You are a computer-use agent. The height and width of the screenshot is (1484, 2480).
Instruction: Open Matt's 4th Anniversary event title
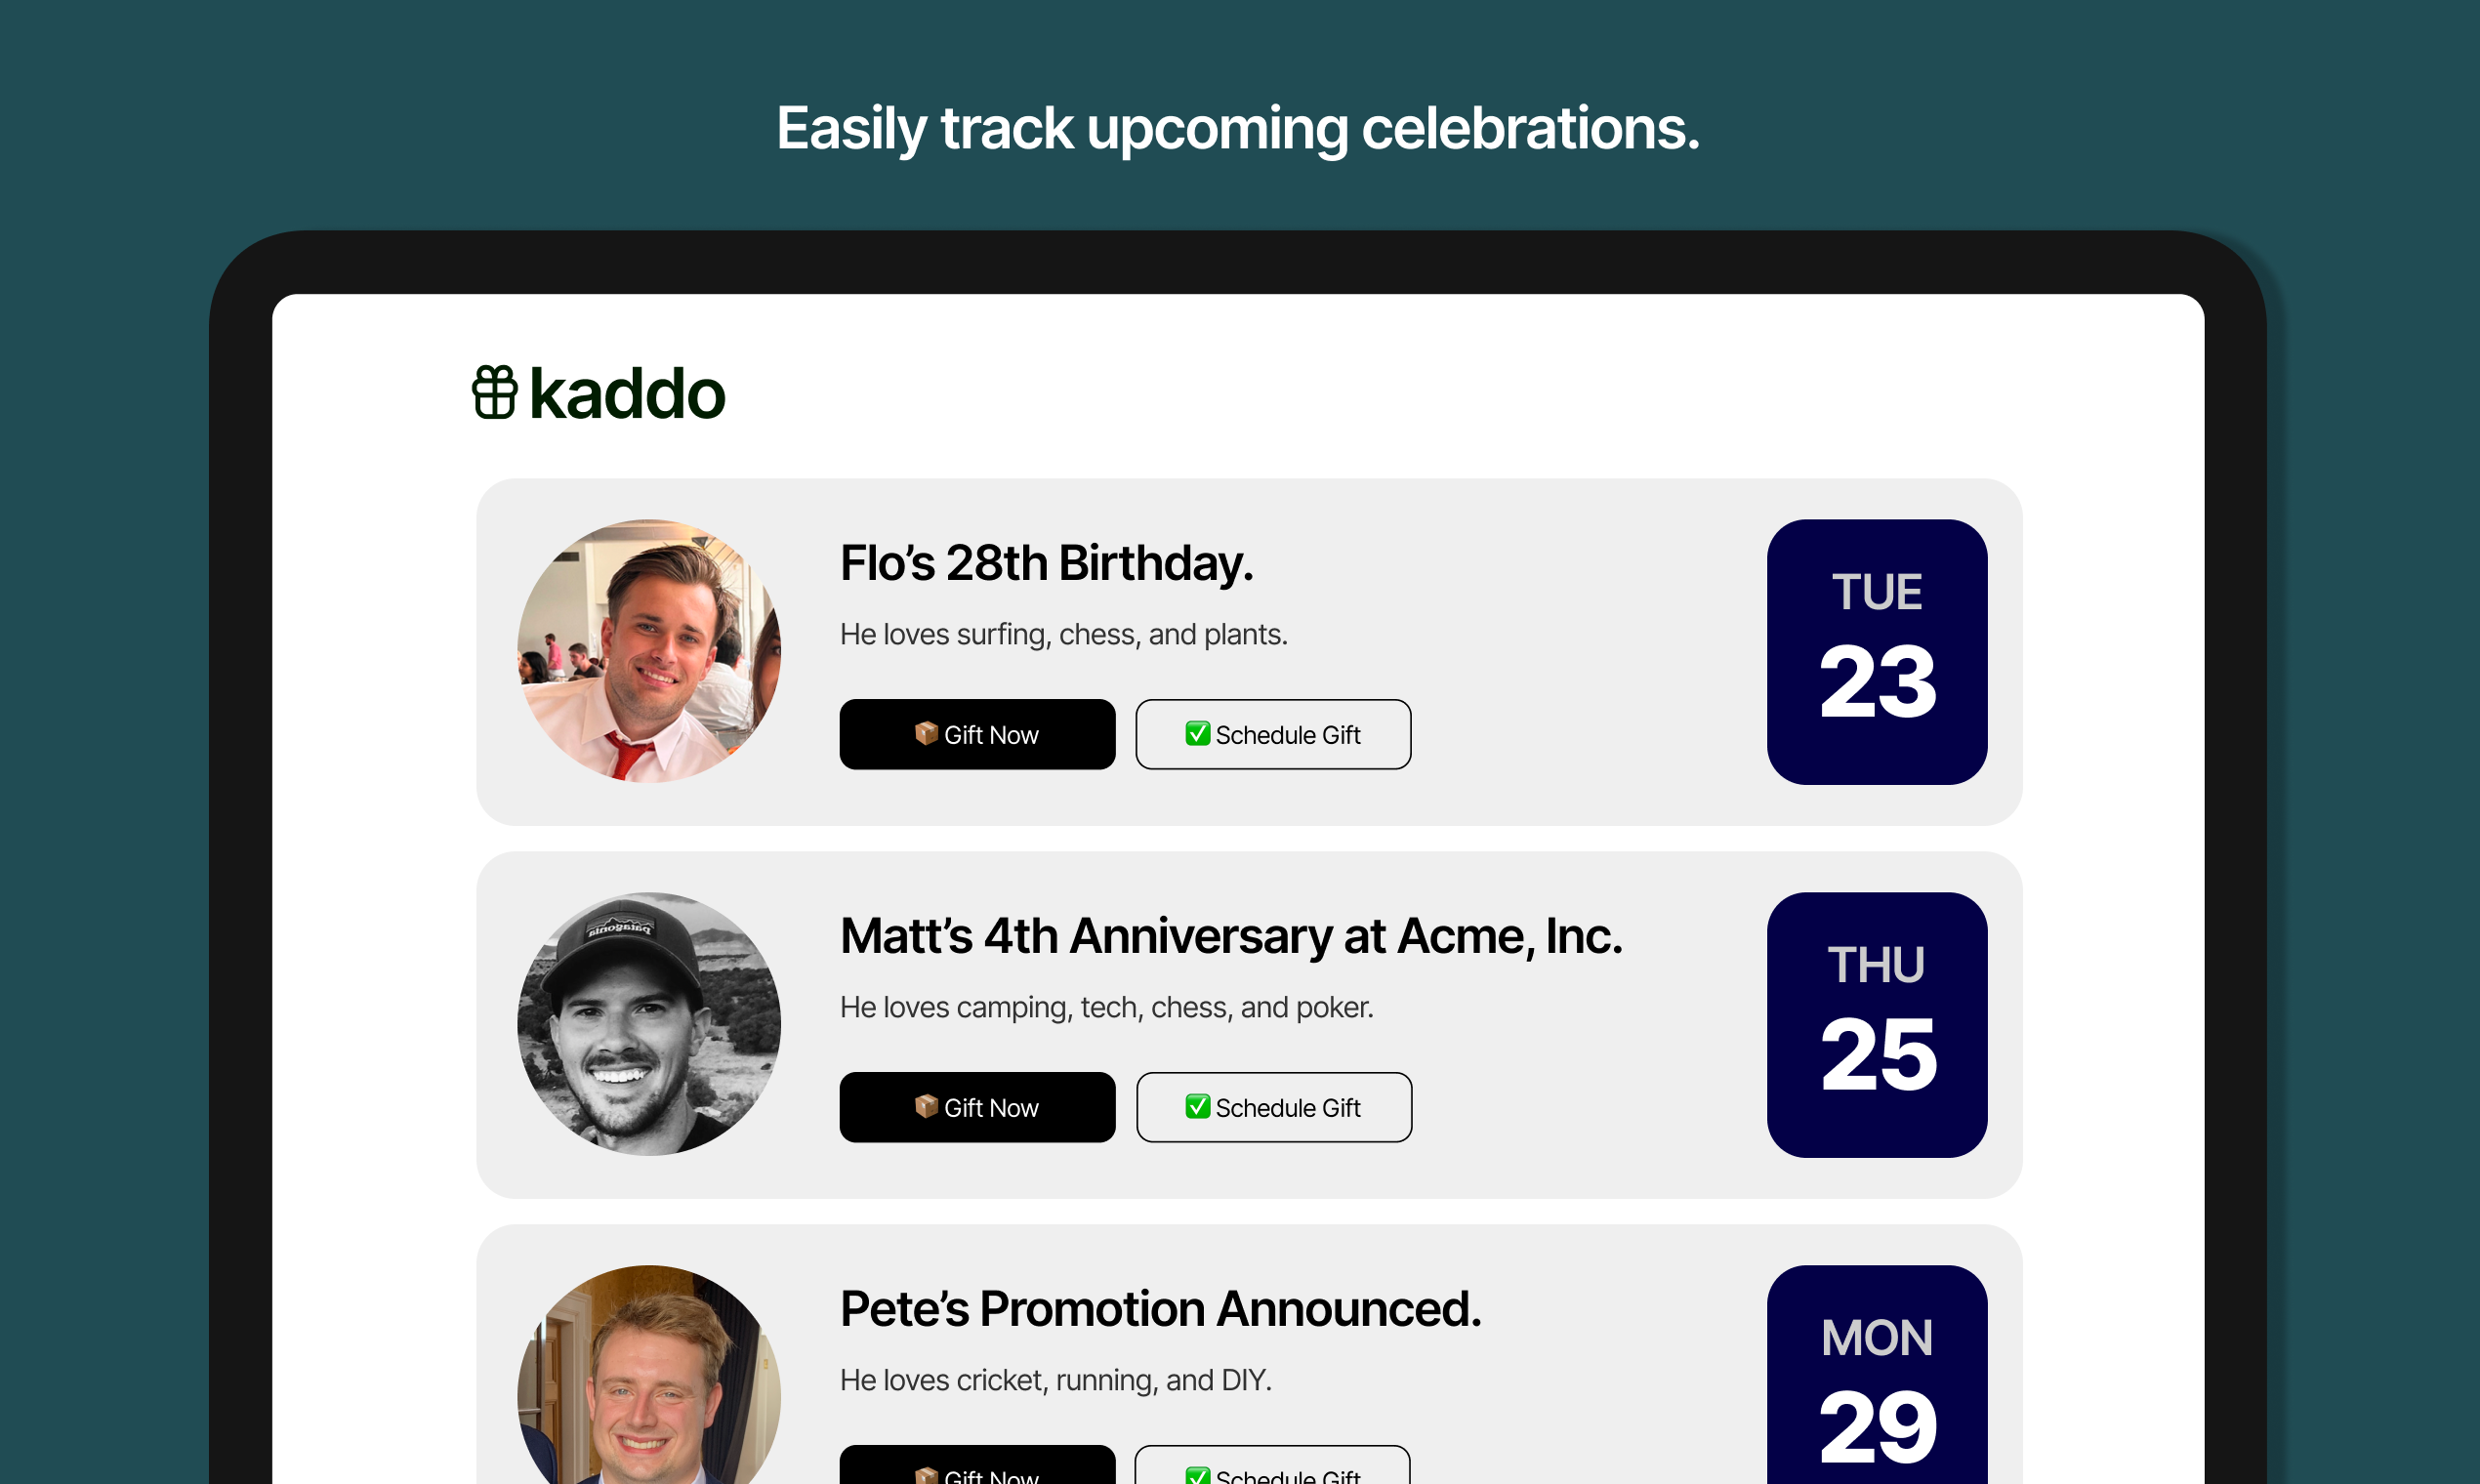[1231, 936]
